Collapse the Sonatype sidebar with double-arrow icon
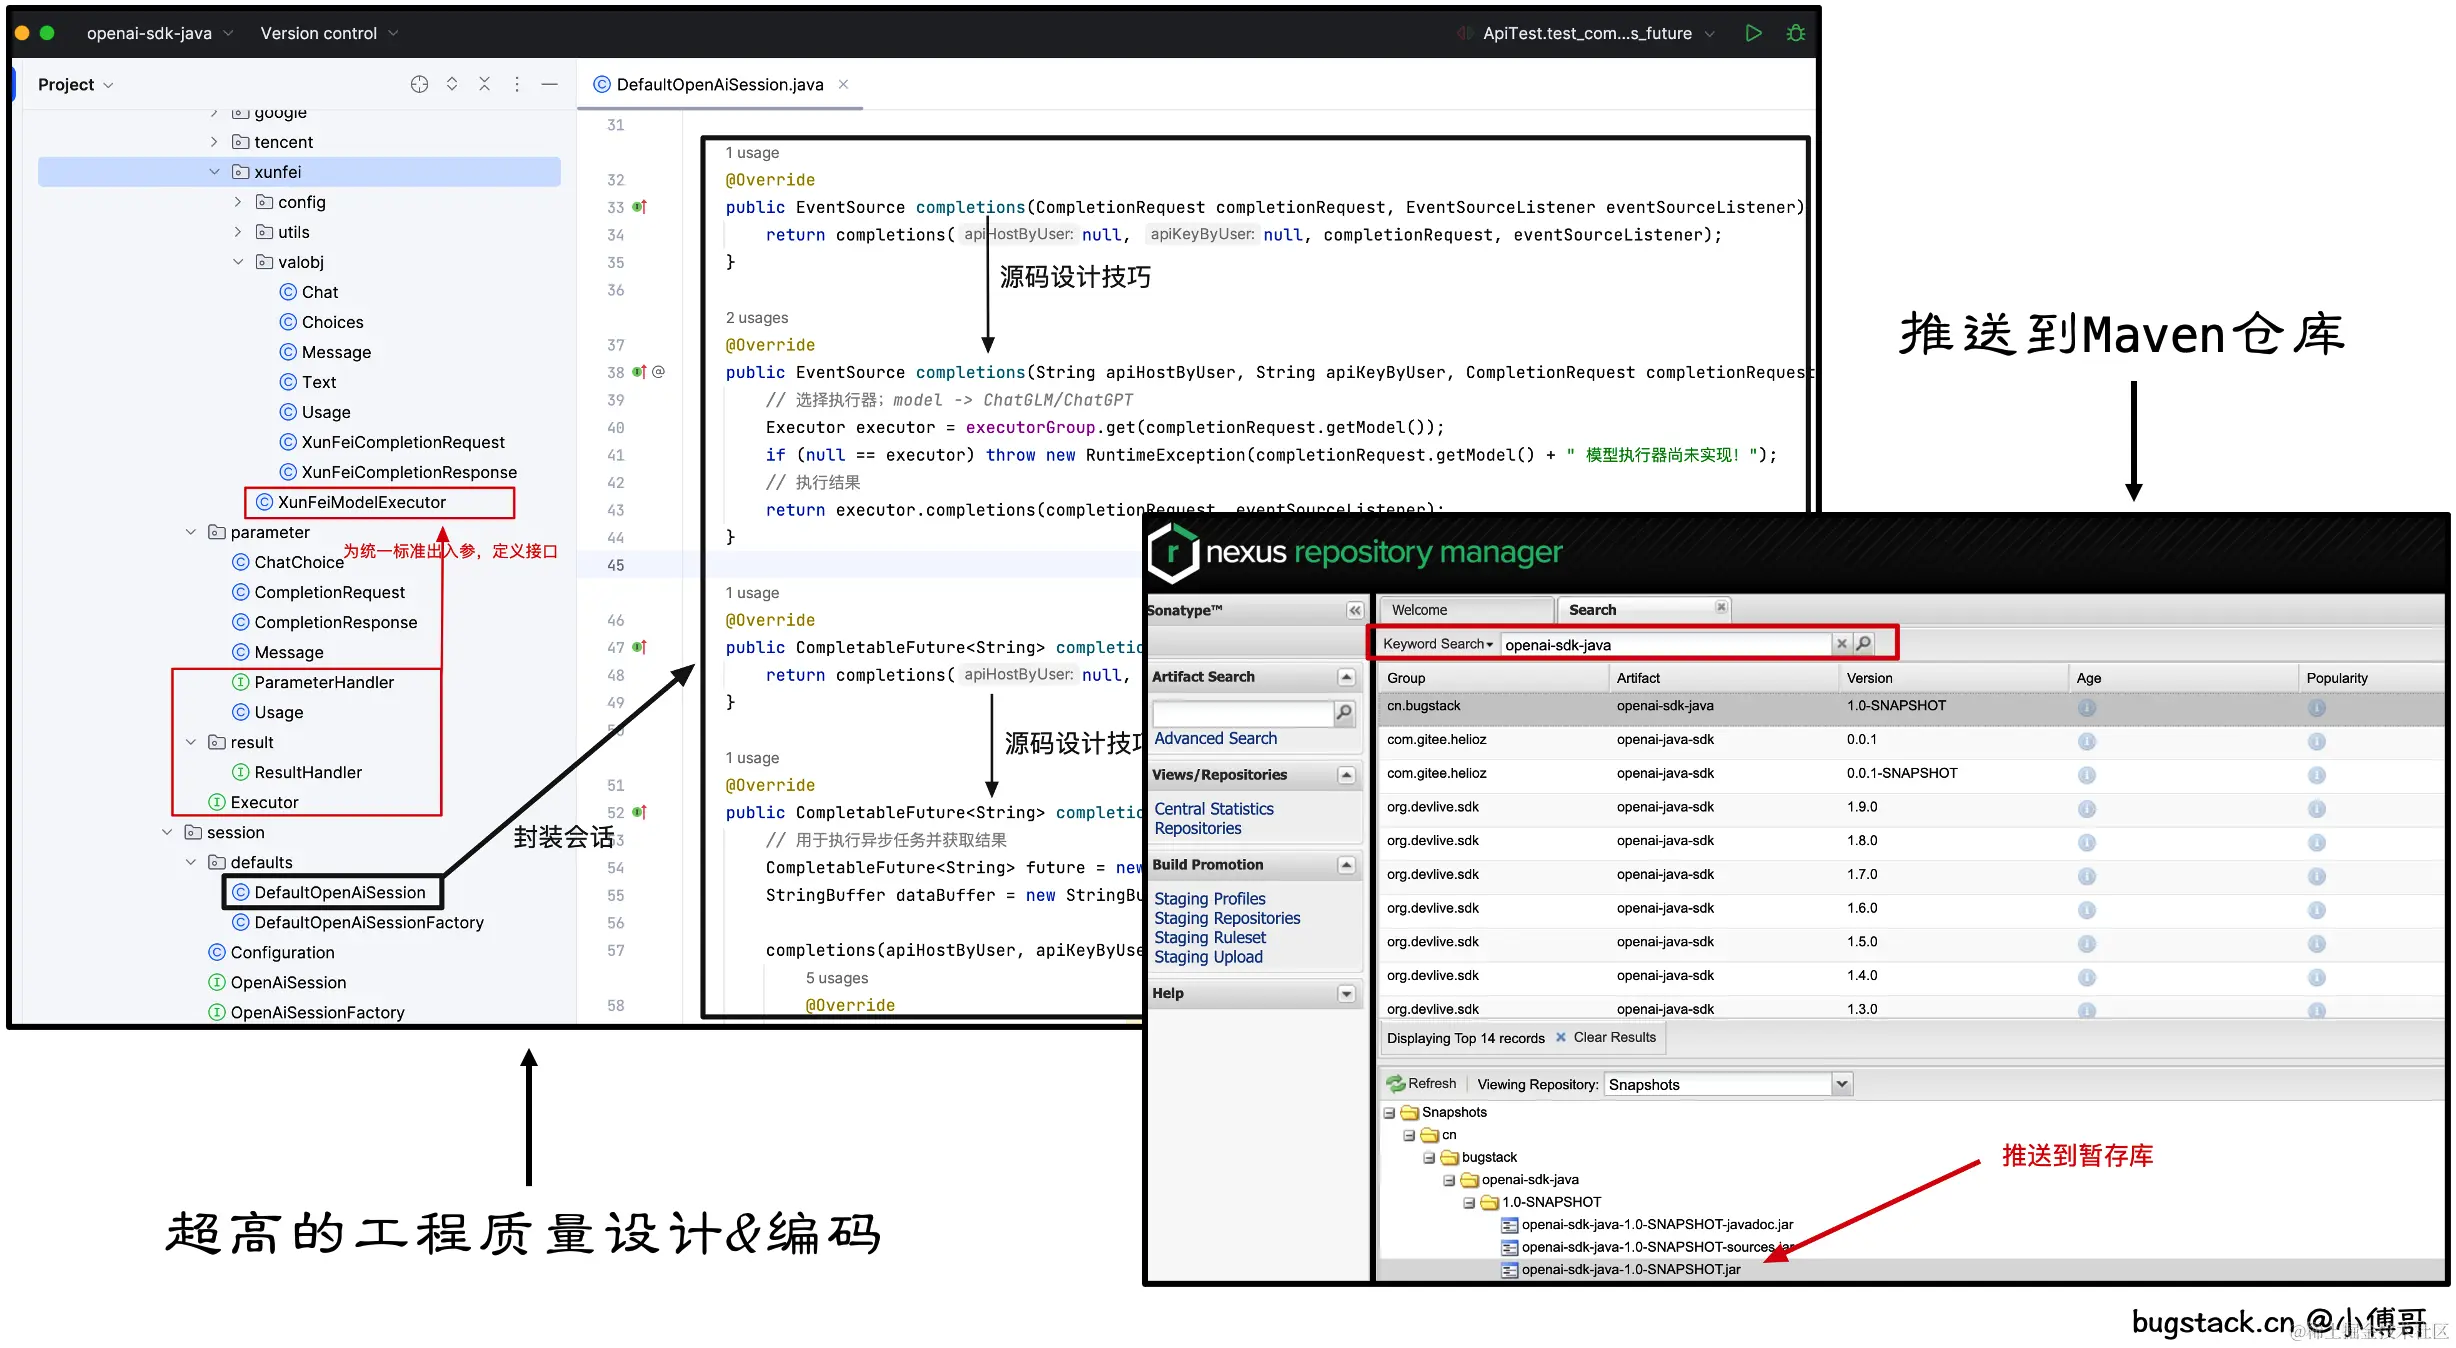The height and width of the screenshot is (1348, 2456). [1354, 610]
